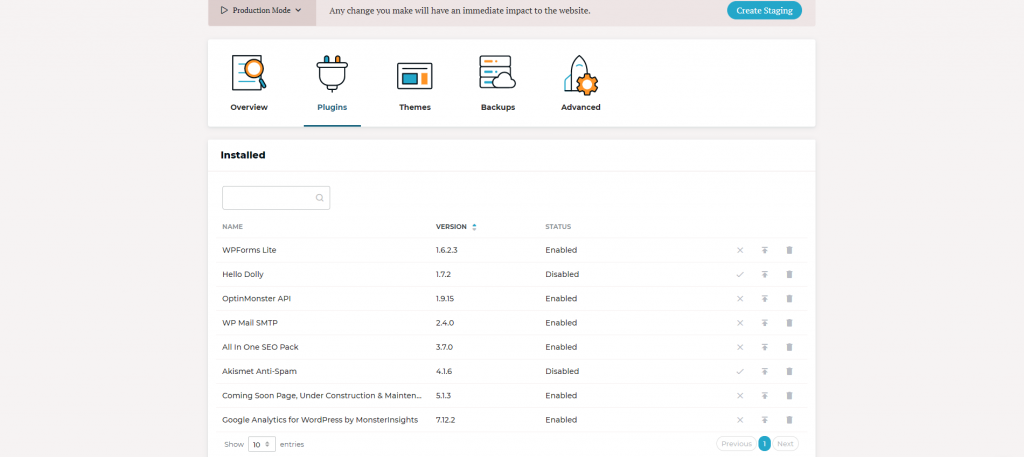Delete the OptinMonster API plugin

click(x=789, y=298)
